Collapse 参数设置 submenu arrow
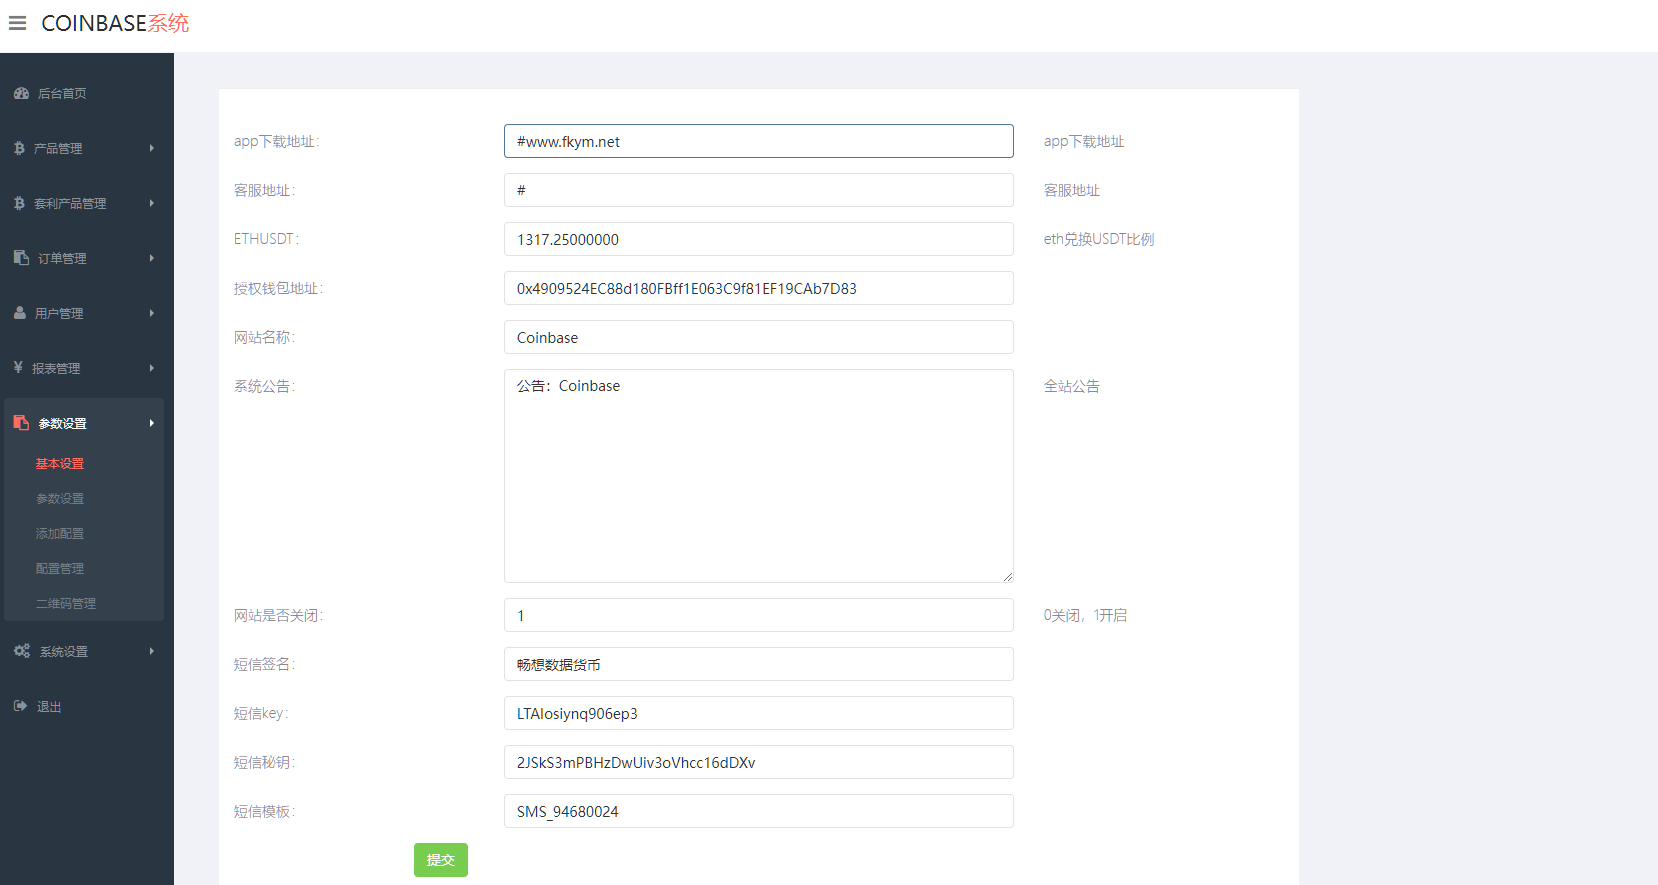This screenshot has width=1658, height=885. [152, 423]
